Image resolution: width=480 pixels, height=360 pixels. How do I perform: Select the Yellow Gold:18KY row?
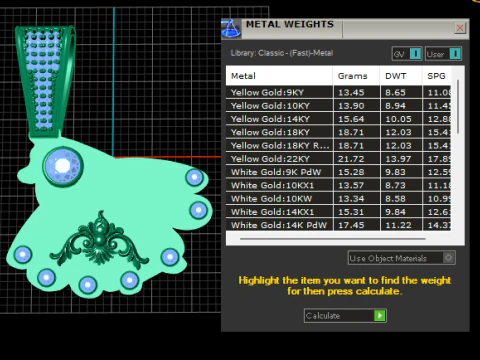[338, 132]
